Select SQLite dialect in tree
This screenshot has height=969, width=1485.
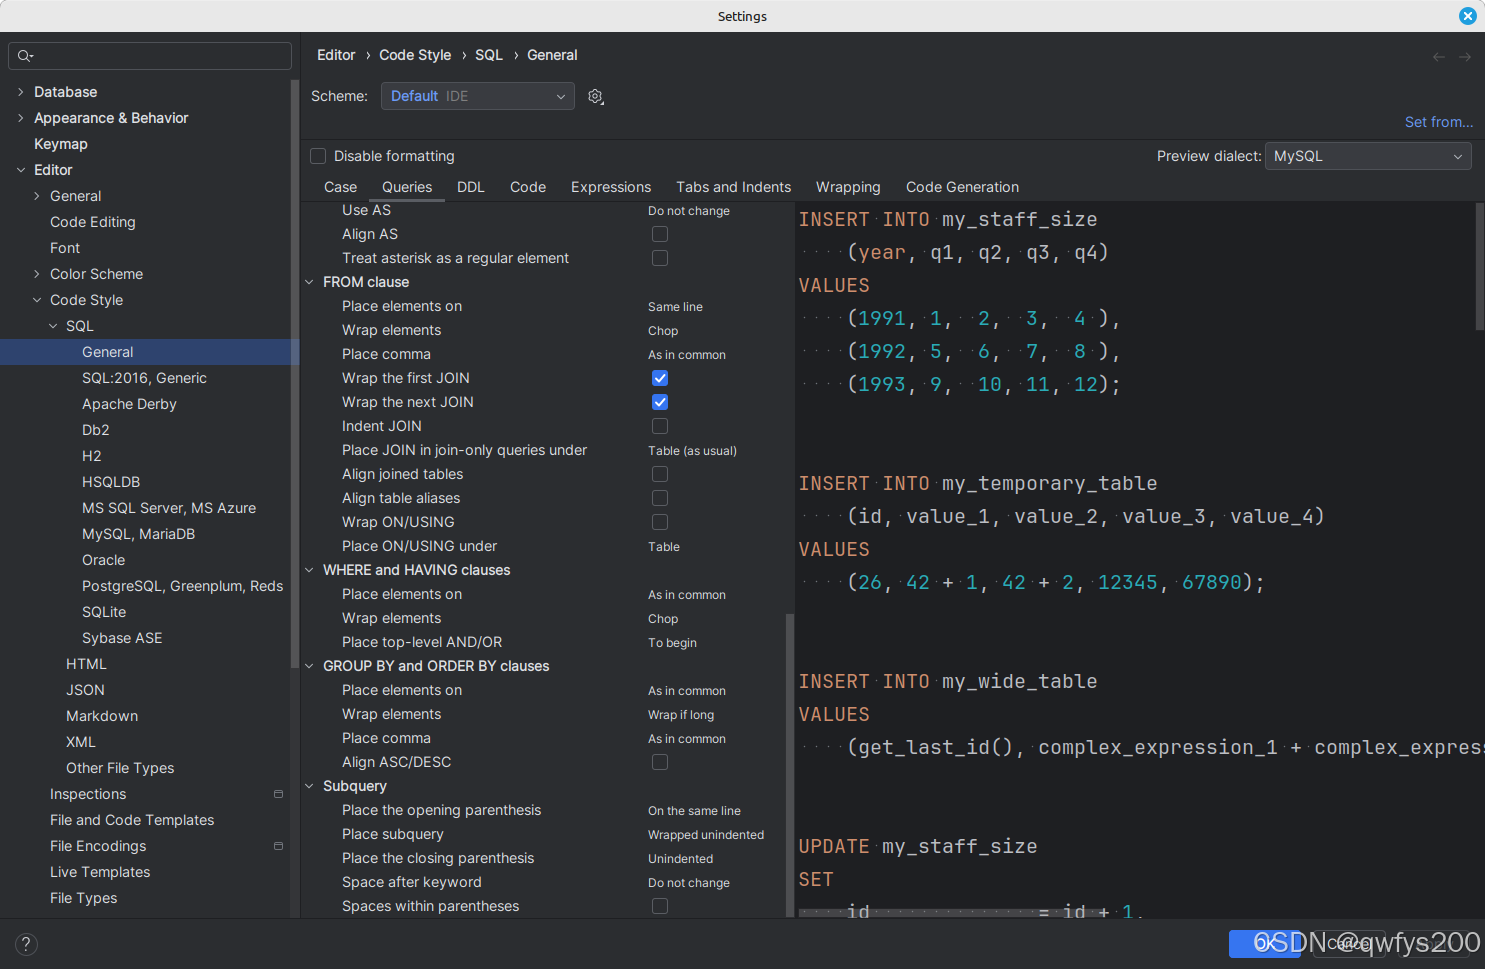coord(104,612)
